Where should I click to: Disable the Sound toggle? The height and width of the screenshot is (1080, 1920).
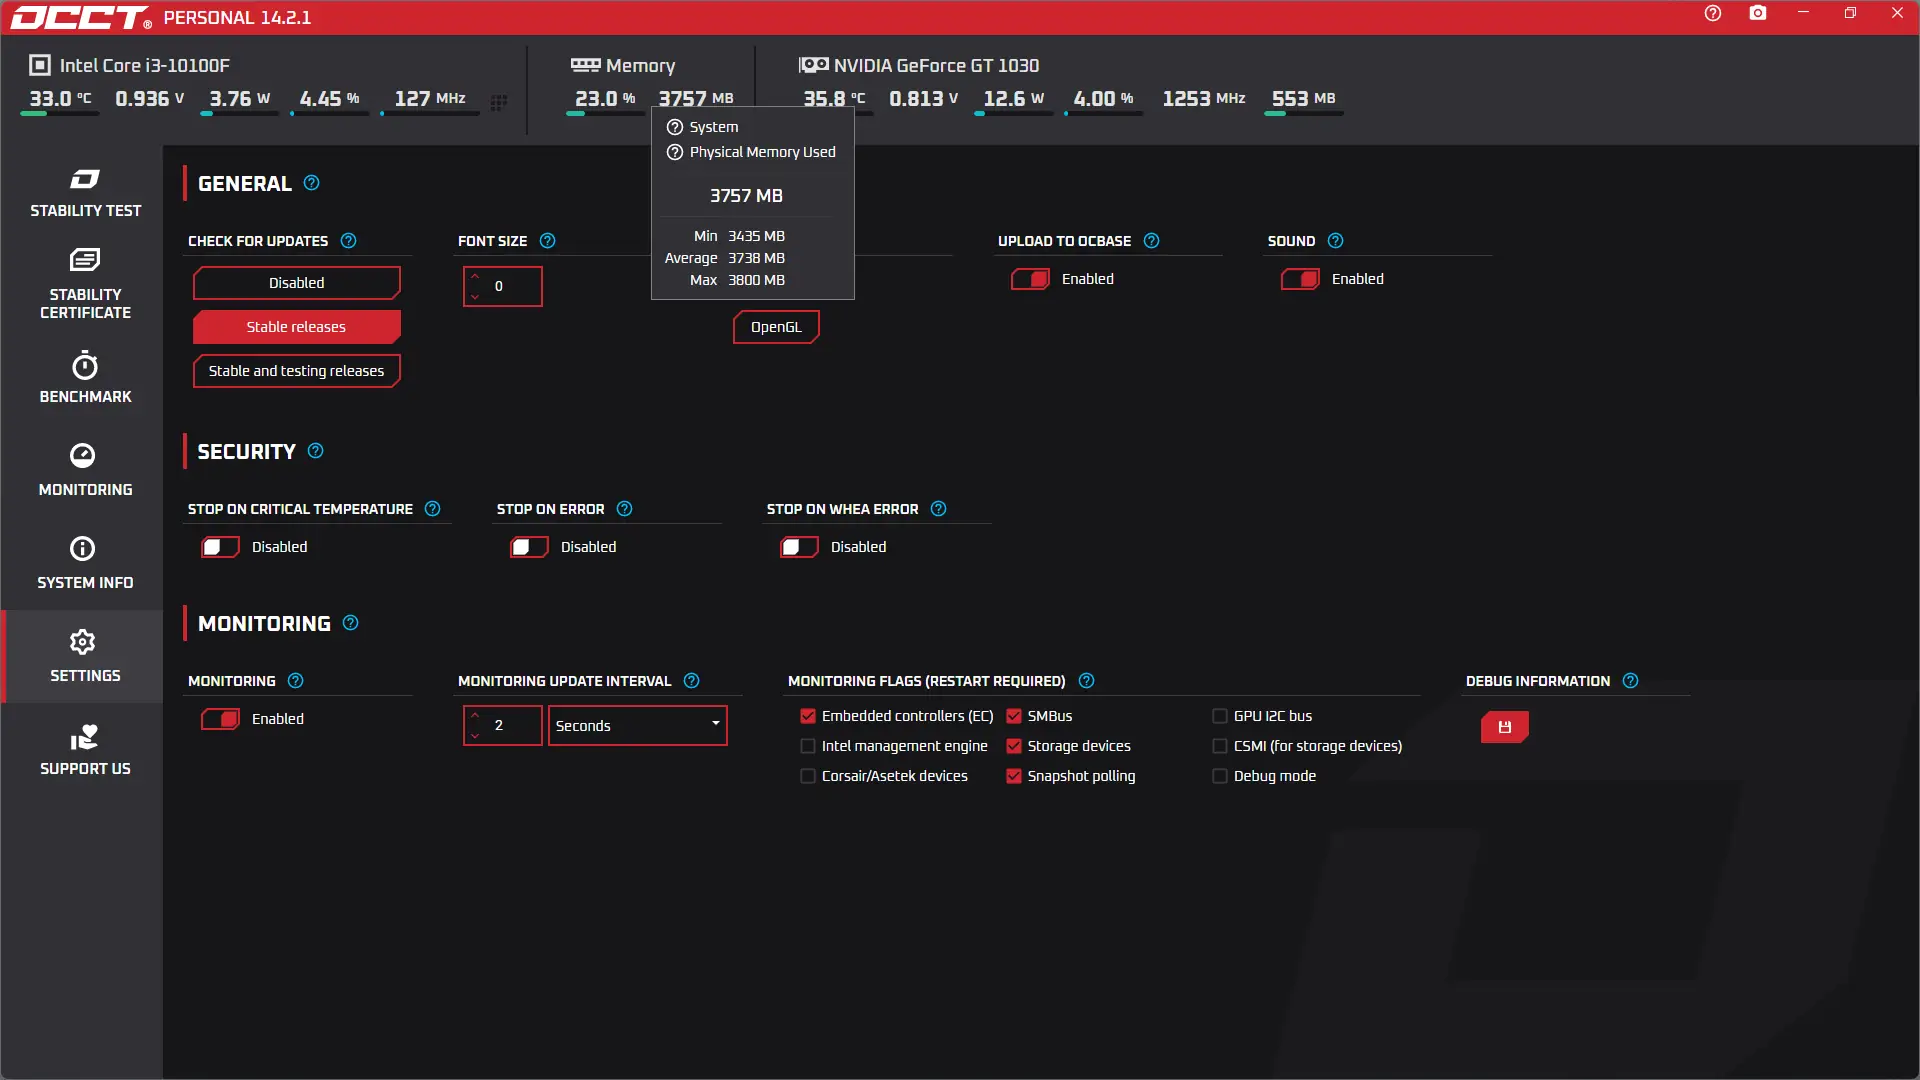coord(1300,279)
